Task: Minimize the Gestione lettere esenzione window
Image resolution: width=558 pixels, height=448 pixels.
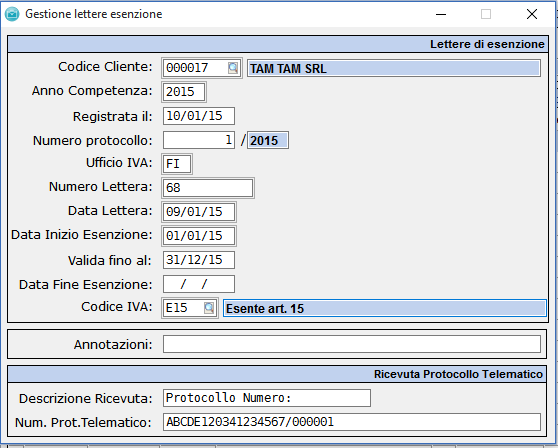Action: pyautogui.click(x=441, y=14)
